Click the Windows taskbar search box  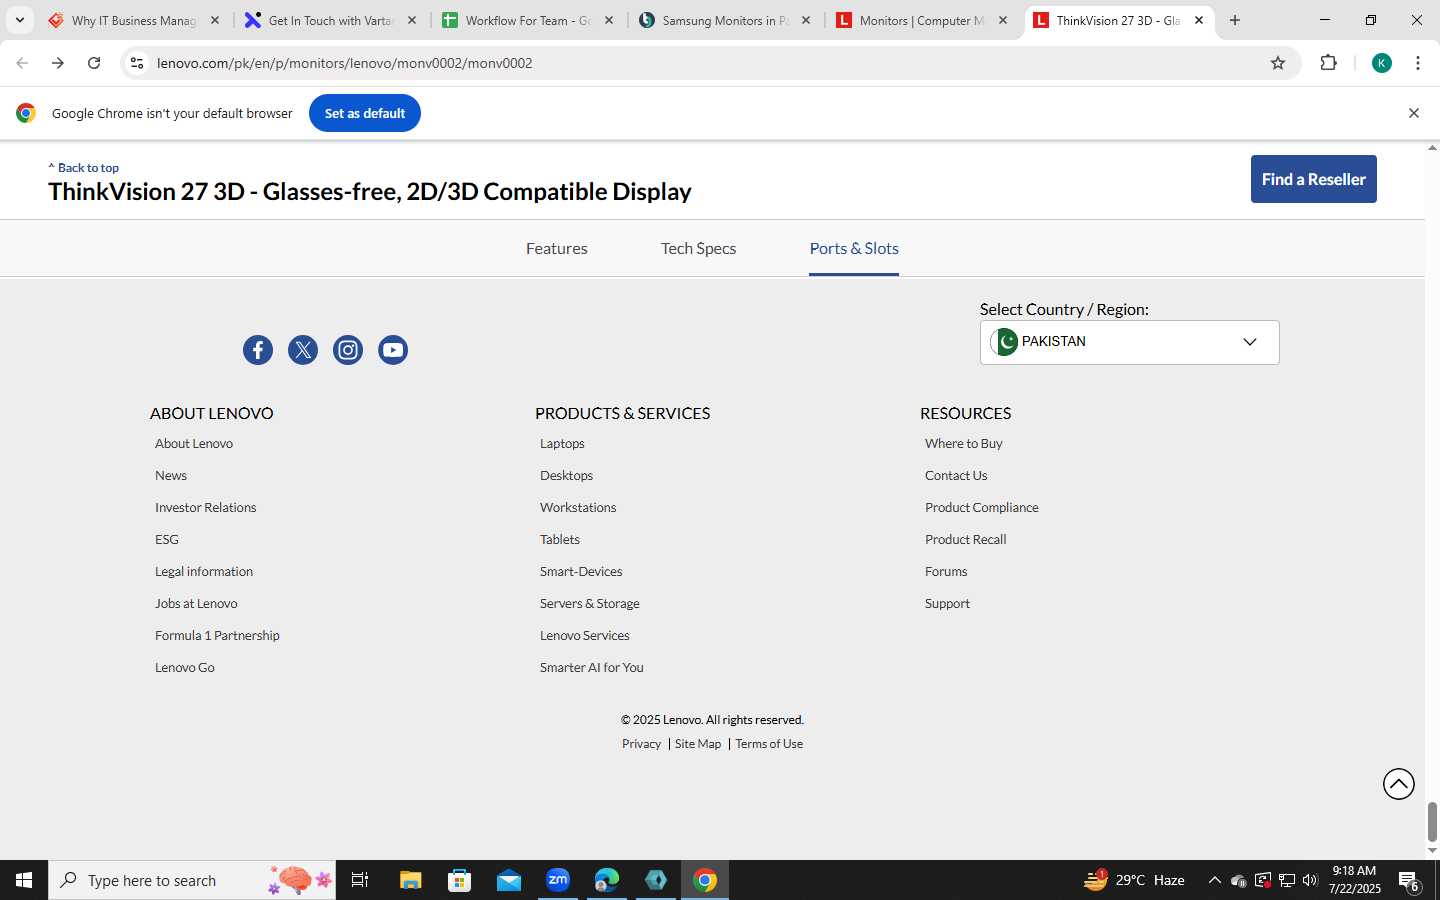192,880
